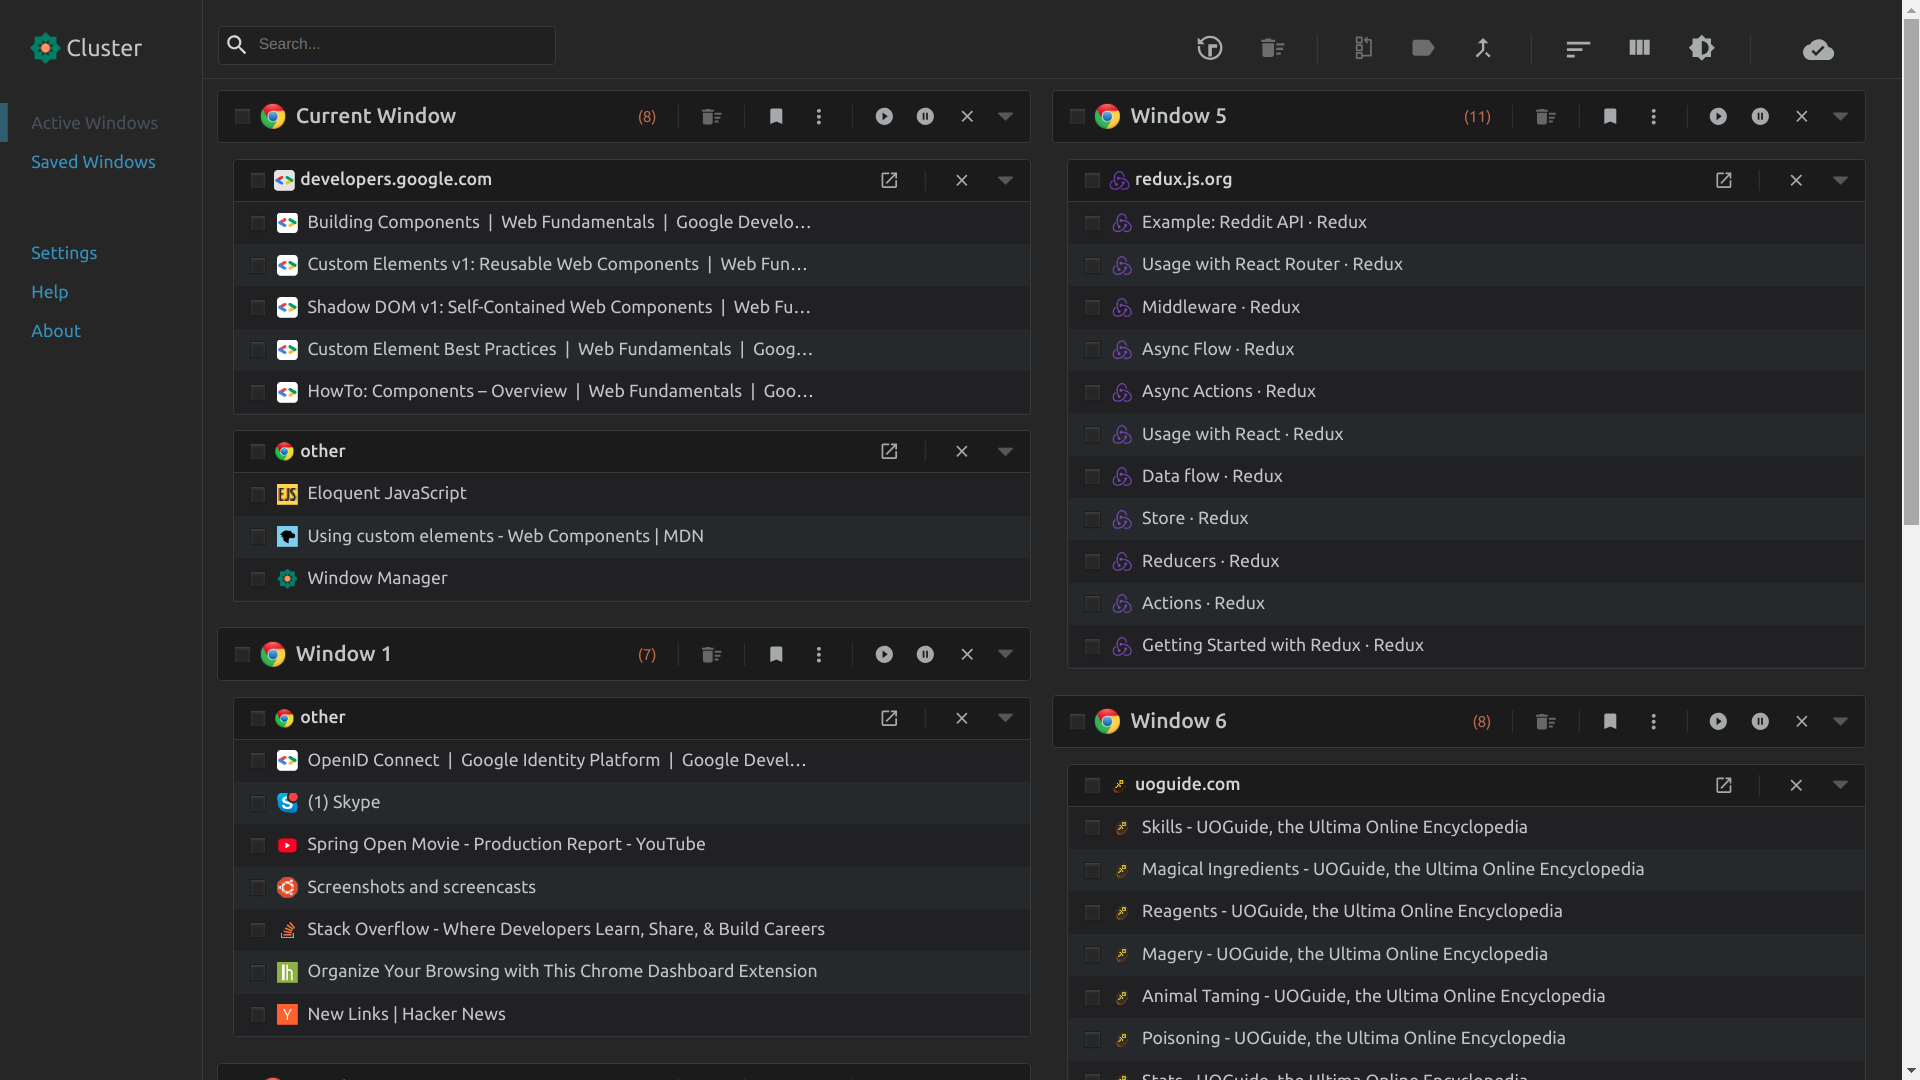Image resolution: width=1920 pixels, height=1080 pixels.
Task: Check the Window 1 checkbox
Action: click(242, 655)
